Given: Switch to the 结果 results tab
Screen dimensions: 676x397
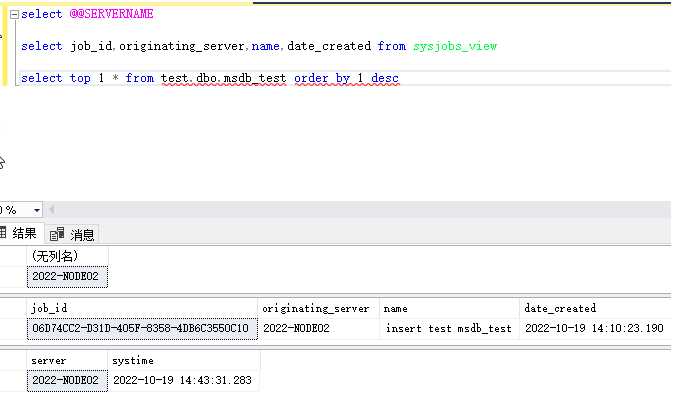Looking at the screenshot, I should click(x=20, y=234).
